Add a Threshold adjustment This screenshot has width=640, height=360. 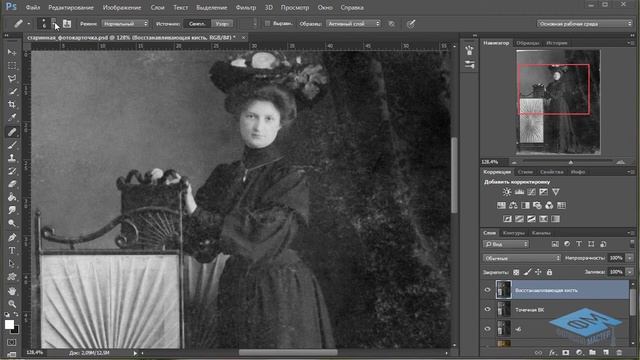(531, 219)
